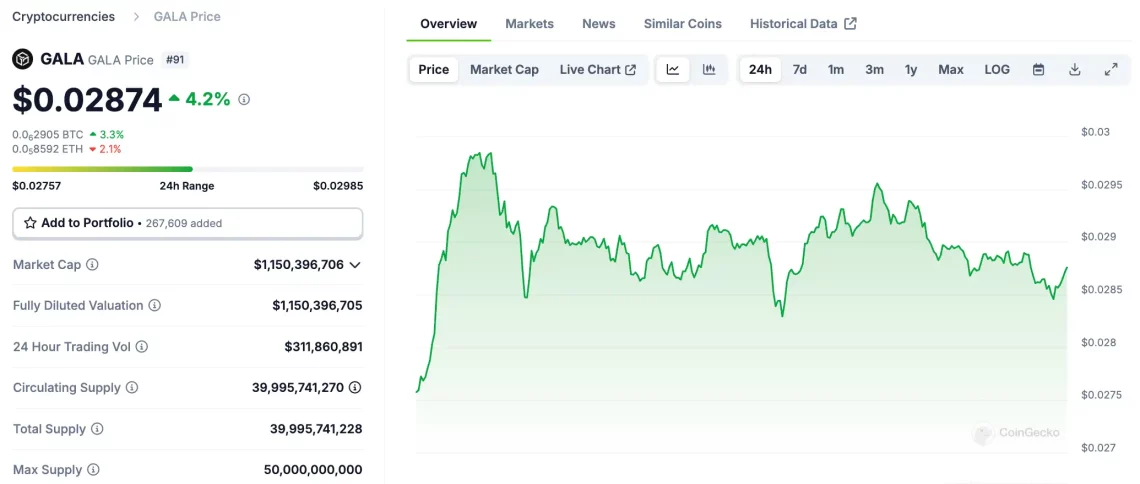Select Price chart toggle

(x=434, y=70)
